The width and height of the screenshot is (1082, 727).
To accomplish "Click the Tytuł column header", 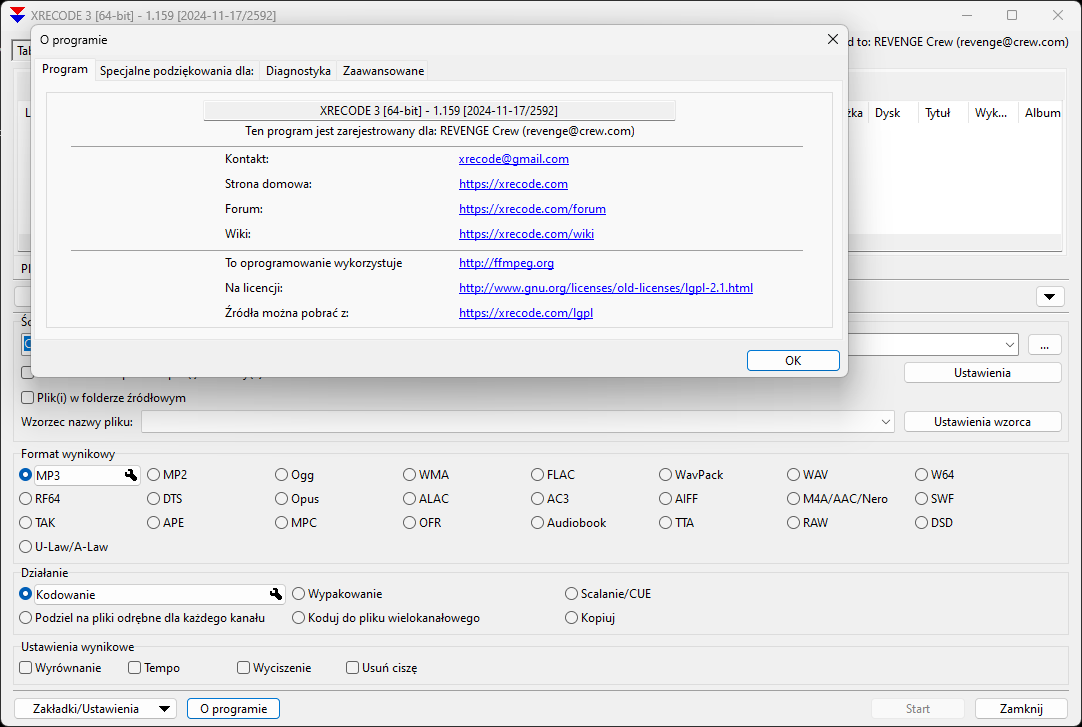I will (938, 113).
